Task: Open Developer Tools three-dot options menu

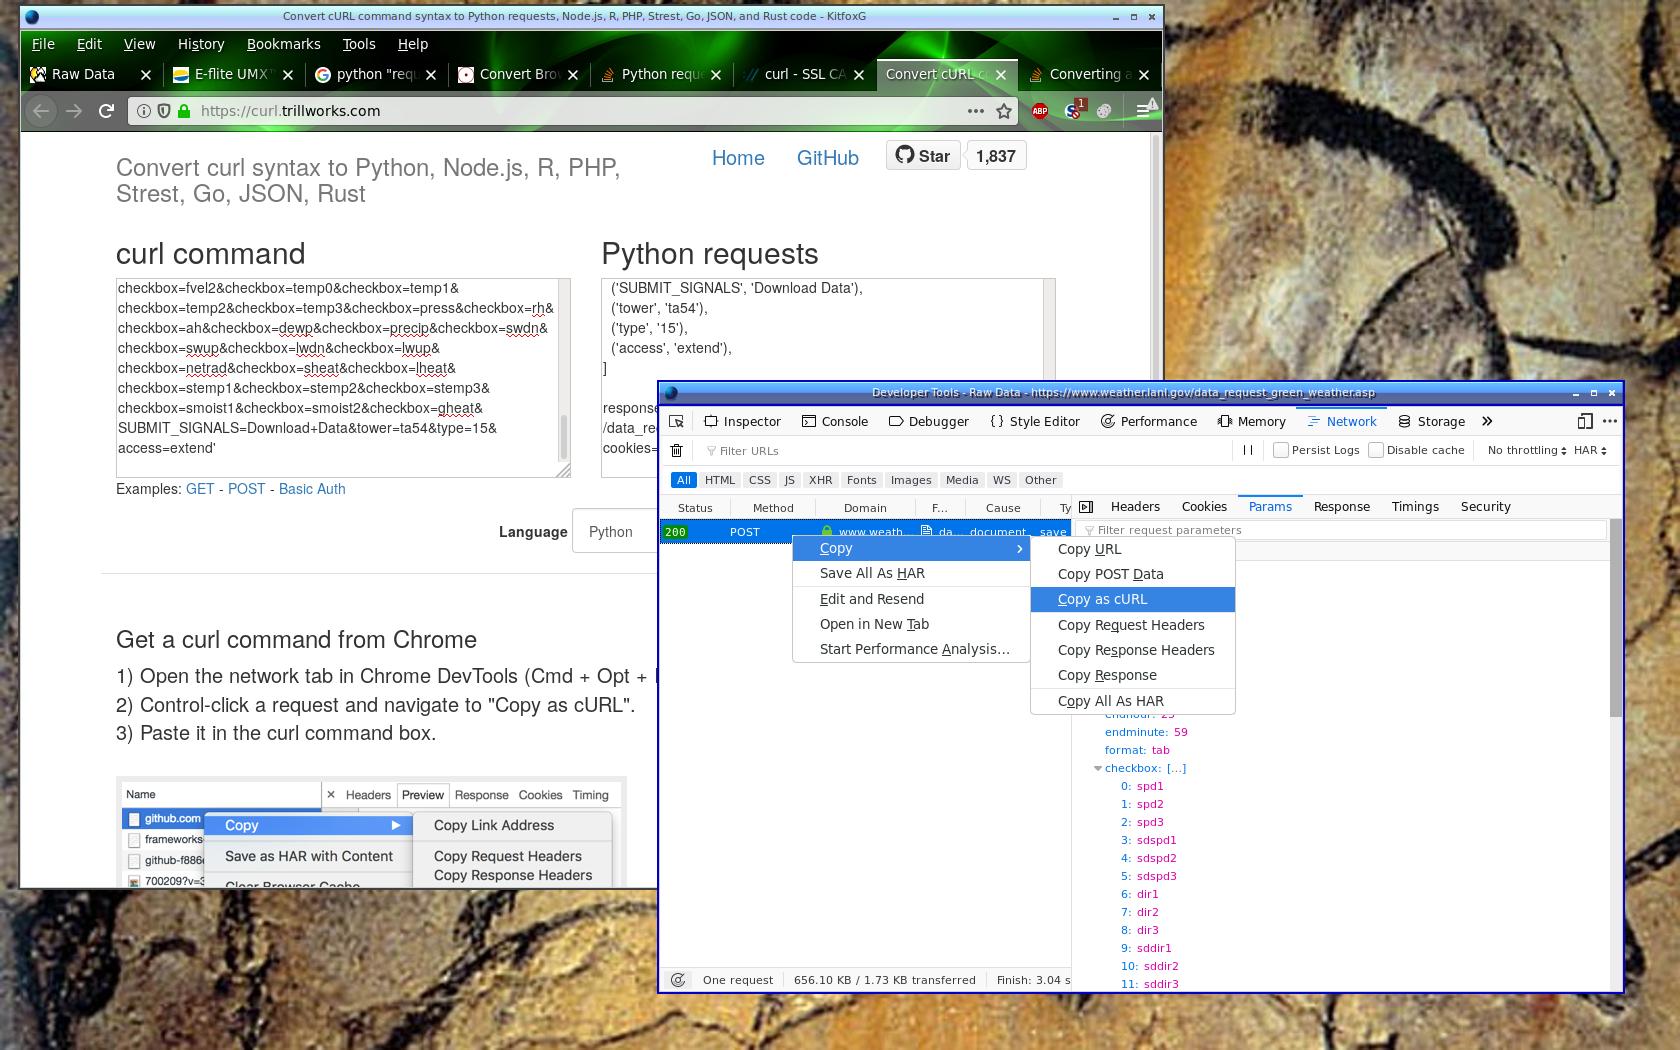Action: click(x=1609, y=421)
